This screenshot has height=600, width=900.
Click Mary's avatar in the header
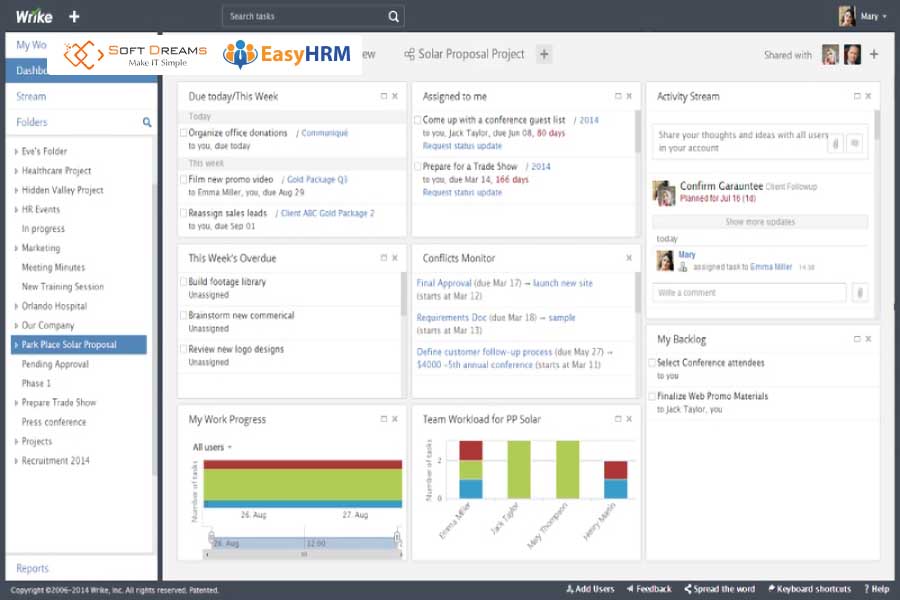(x=847, y=16)
